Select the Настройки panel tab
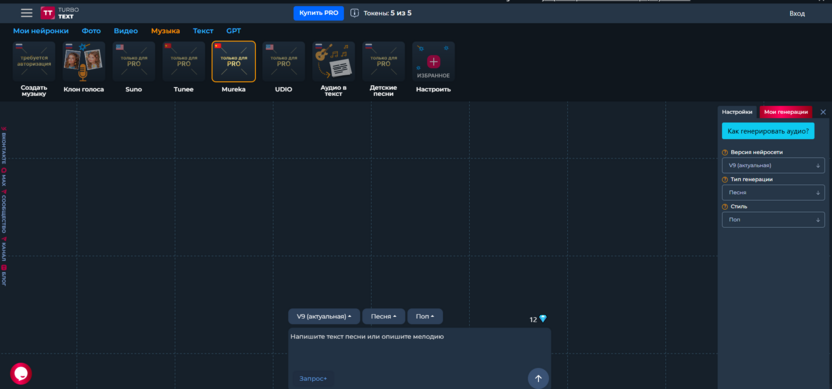 pyautogui.click(x=738, y=112)
